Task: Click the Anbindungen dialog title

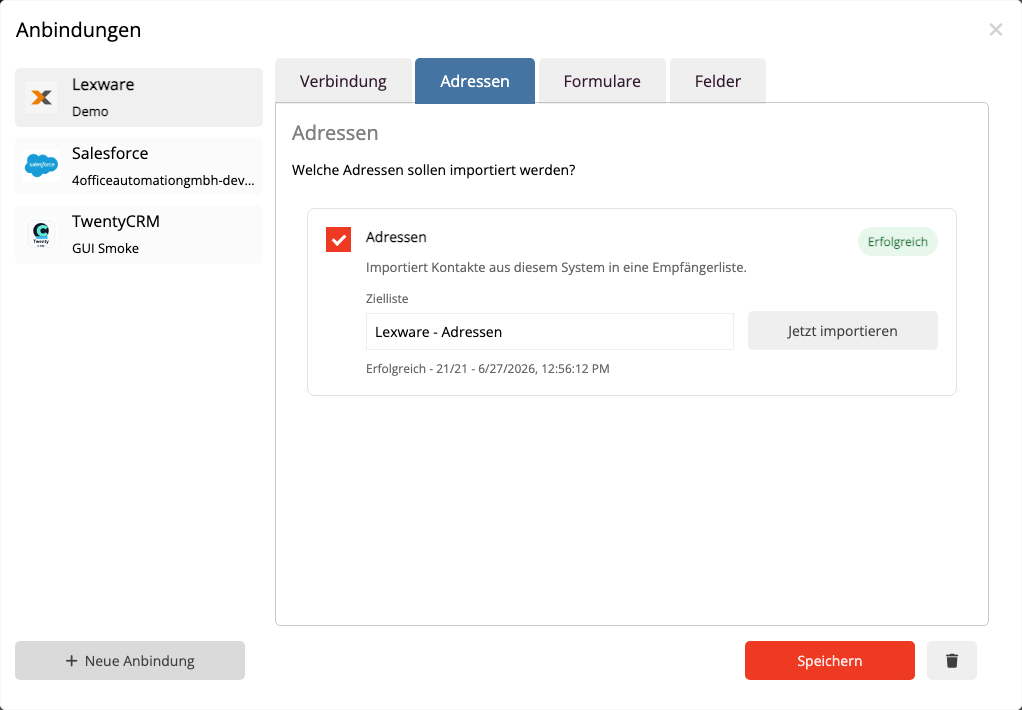Action: 78,30
